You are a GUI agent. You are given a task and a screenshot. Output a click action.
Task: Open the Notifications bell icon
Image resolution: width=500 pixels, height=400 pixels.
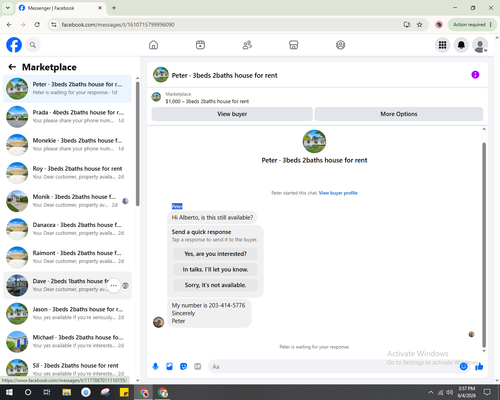[461, 45]
